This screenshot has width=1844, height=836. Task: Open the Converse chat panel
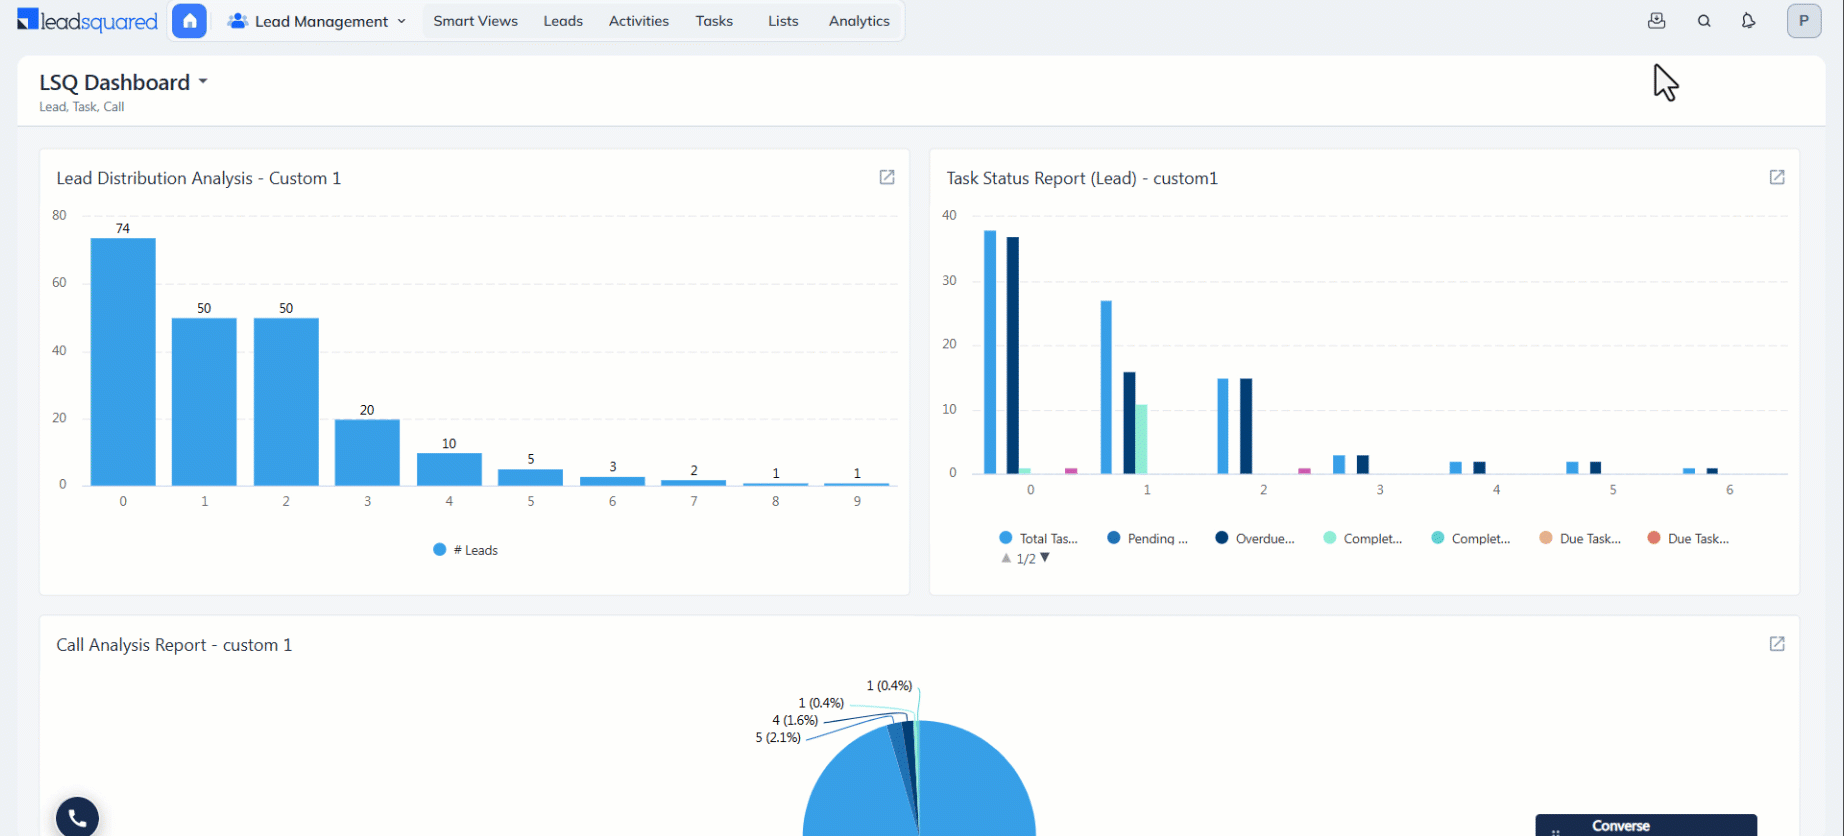pyautogui.click(x=1646, y=825)
